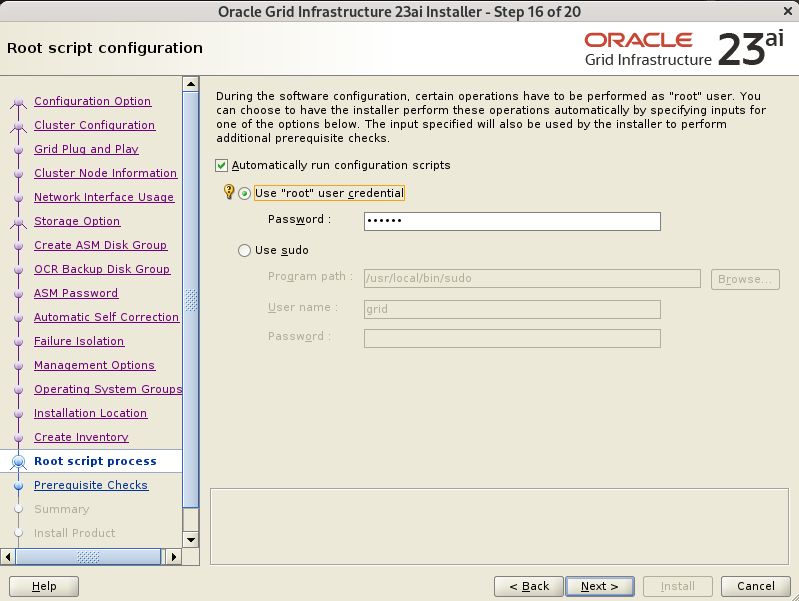Open the Cluster Configuration step link
The width and height of the screenshot is (799, 601).
pos(94,125)
